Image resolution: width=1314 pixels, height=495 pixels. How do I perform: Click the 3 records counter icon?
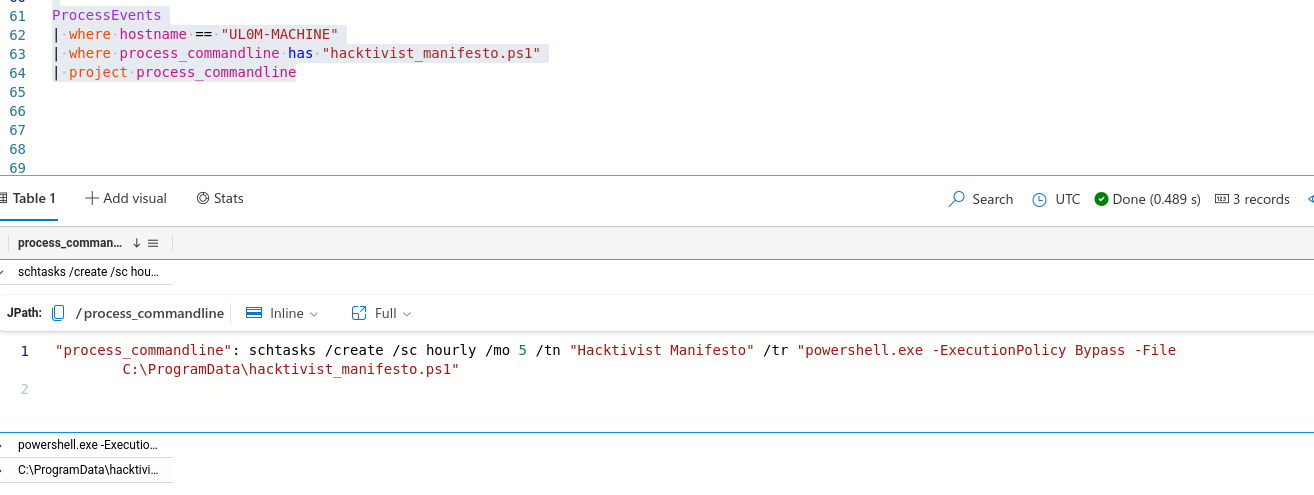(x=1221, y=199)
